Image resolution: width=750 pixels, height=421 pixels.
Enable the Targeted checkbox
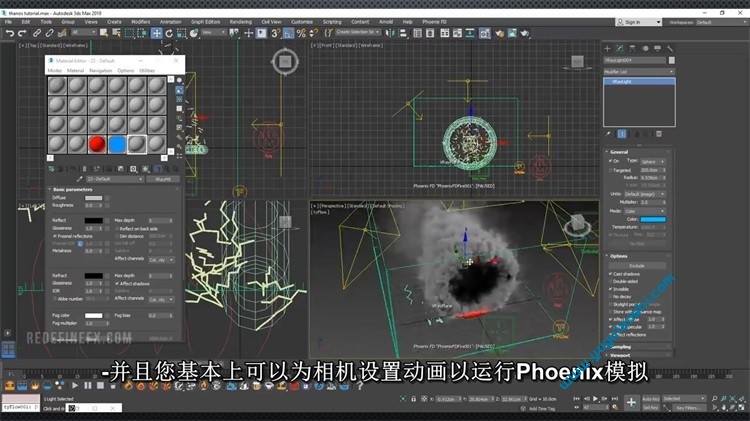click(610, 170)
